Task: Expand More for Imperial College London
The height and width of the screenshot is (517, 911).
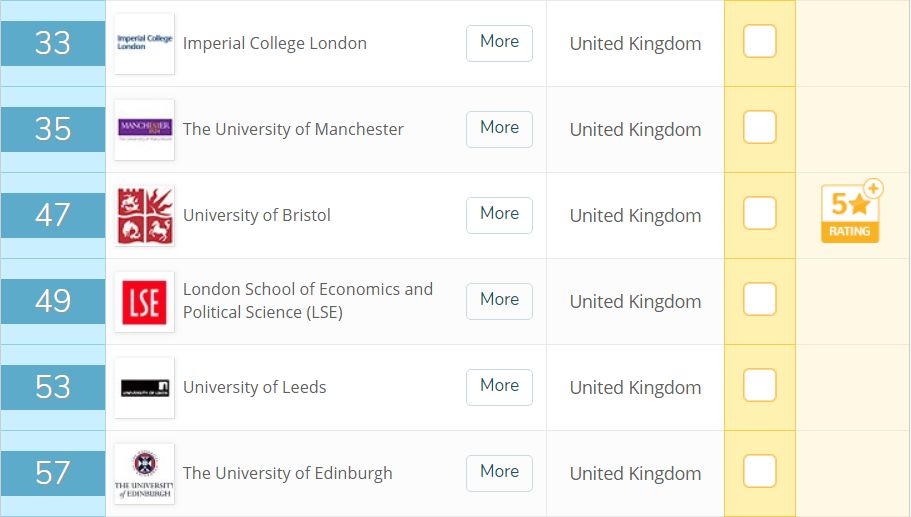Action: click(x=499, y=43)
